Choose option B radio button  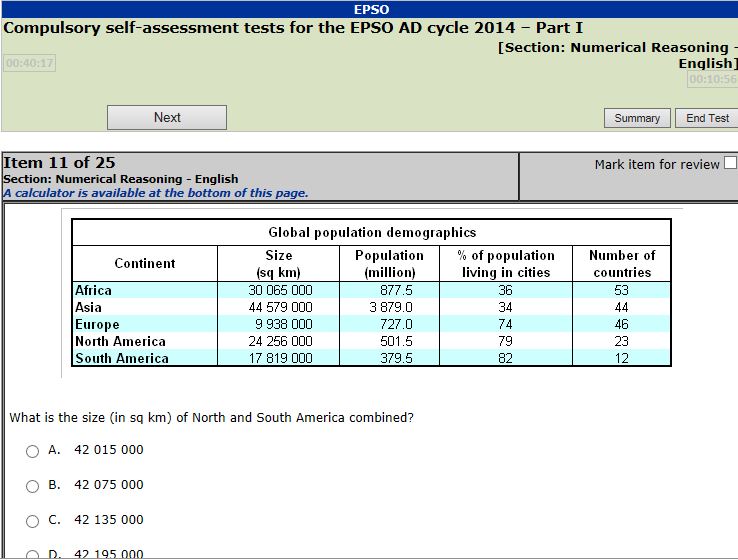[33, 486]
